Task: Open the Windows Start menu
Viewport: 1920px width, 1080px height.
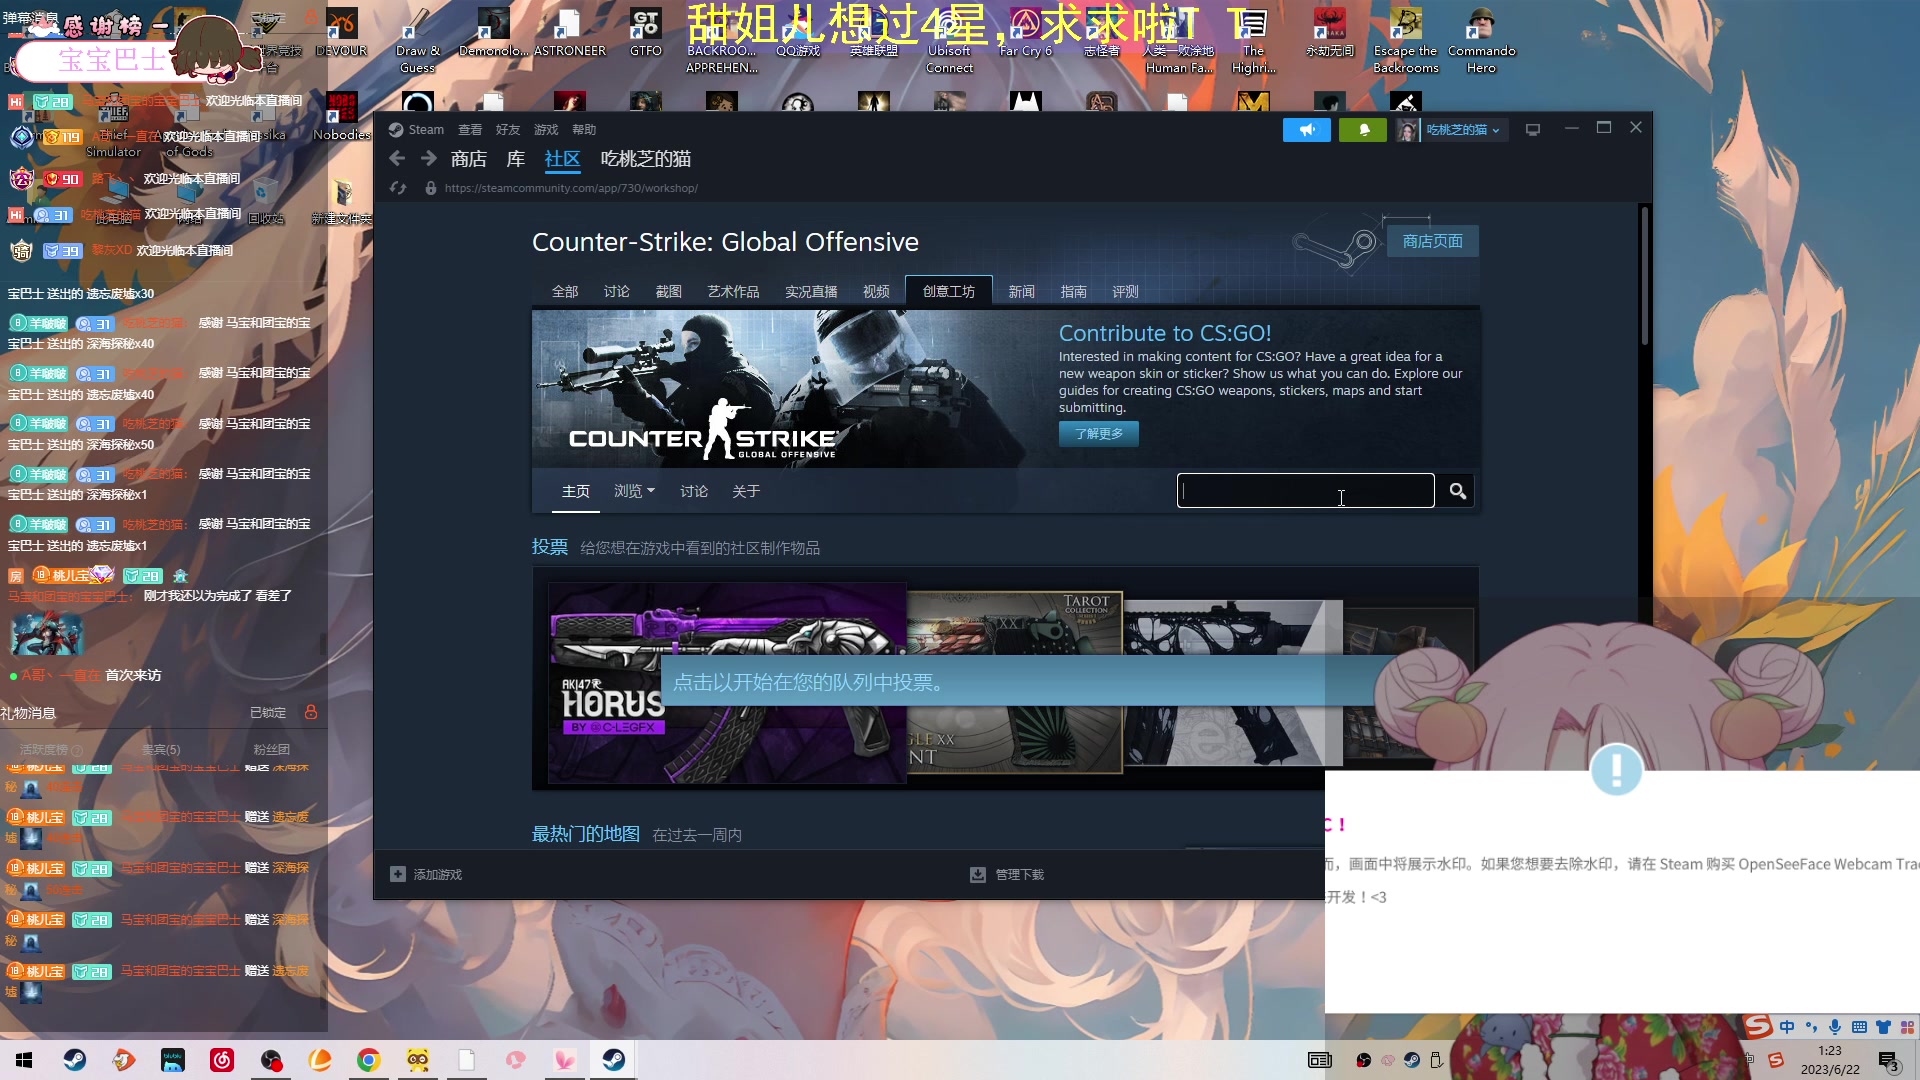Action: coord(24,1060)
